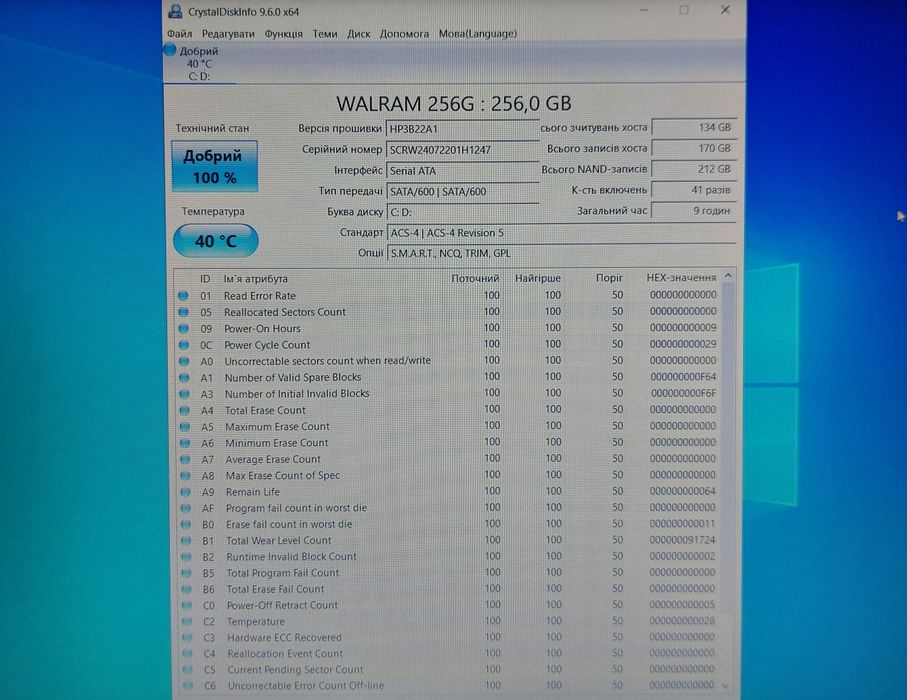
Task: Click the firmware field HP3B22A1
Action: pos(462,129)
